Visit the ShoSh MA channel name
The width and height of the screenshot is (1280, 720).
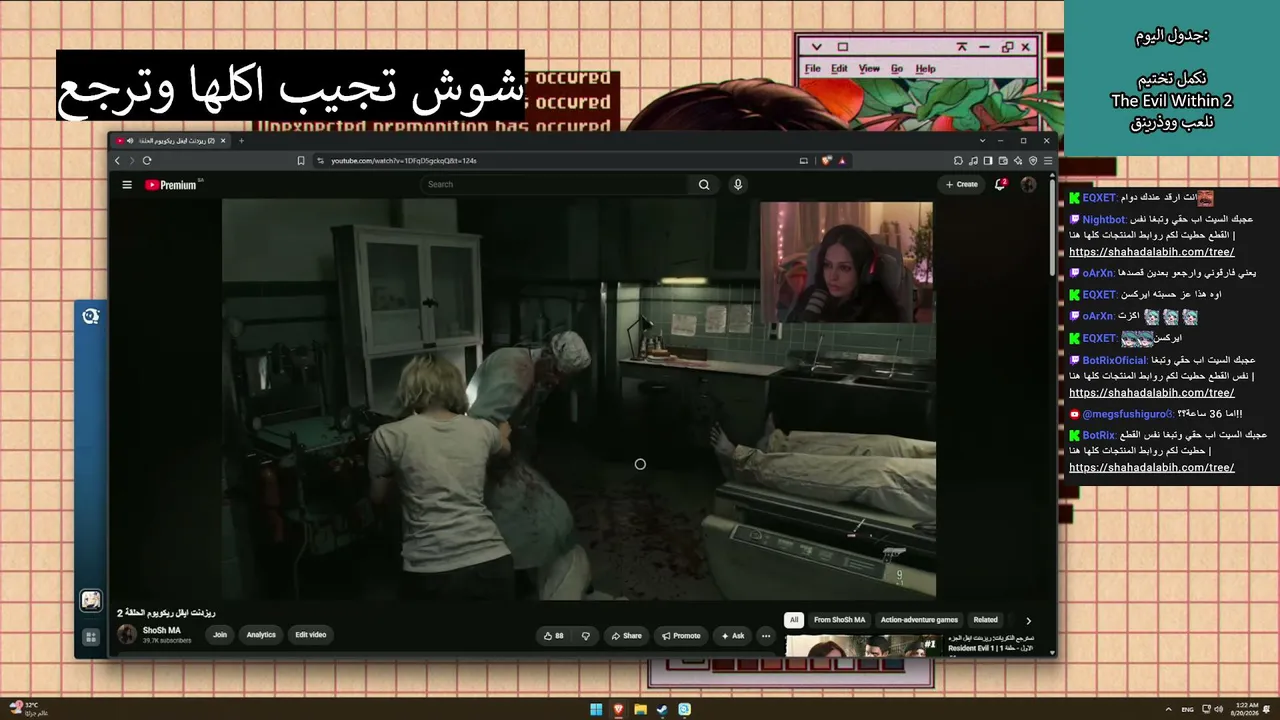coord(162,631)
